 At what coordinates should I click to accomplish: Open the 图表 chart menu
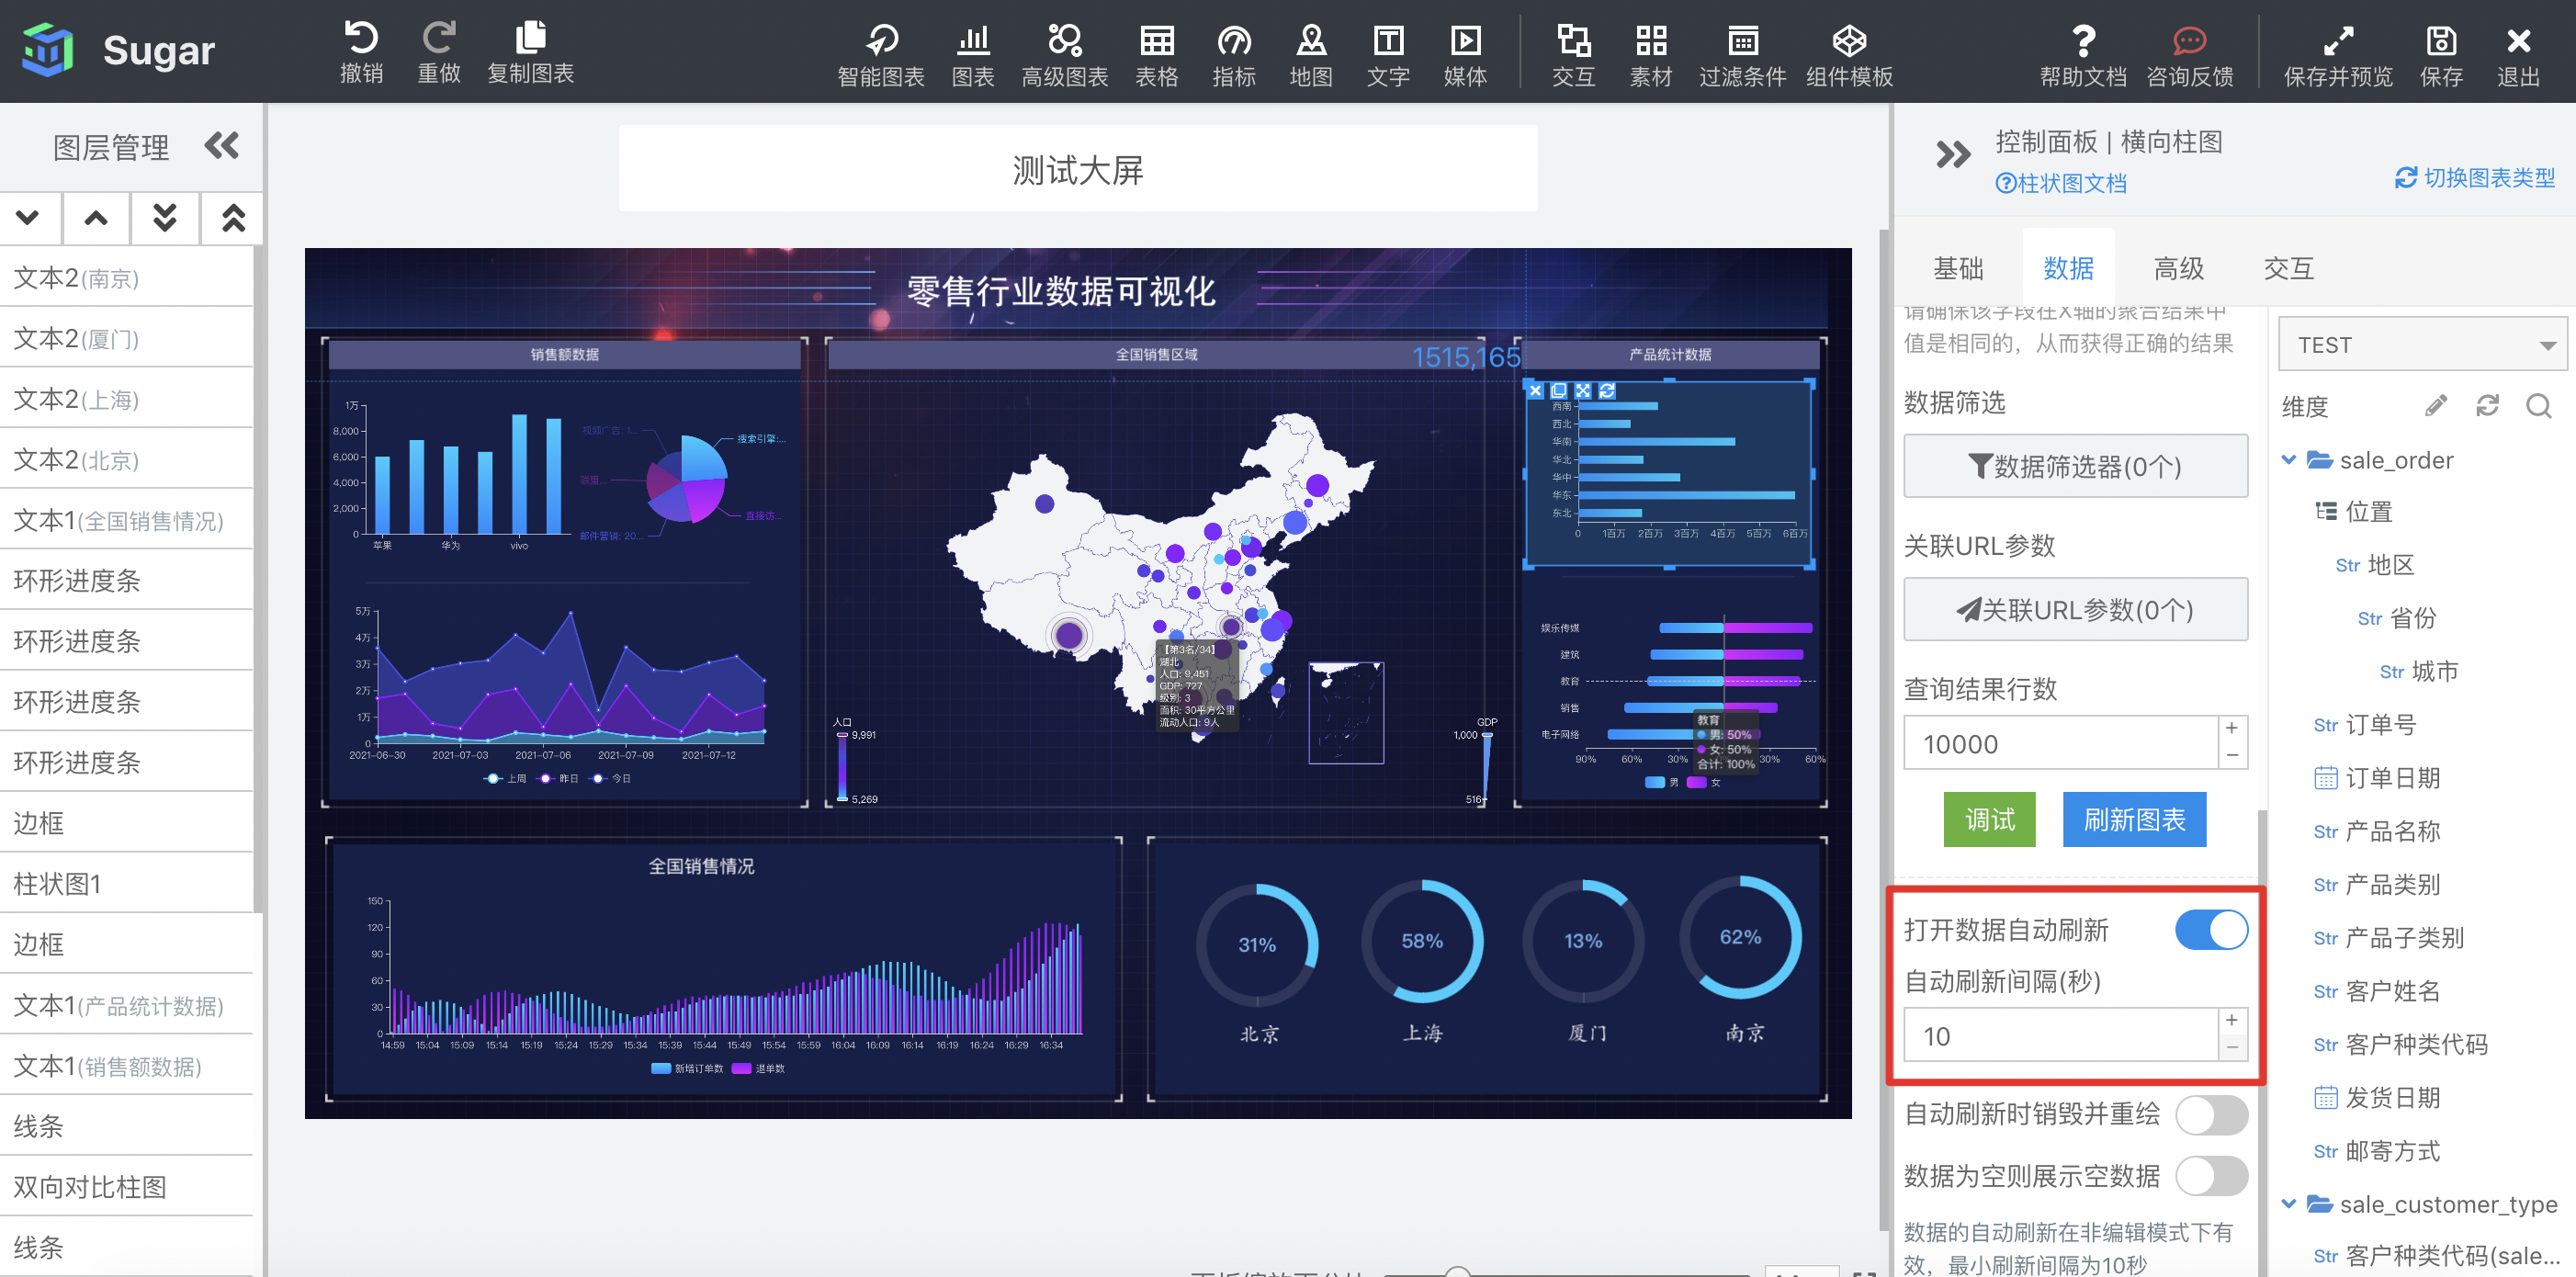[972, 55]
